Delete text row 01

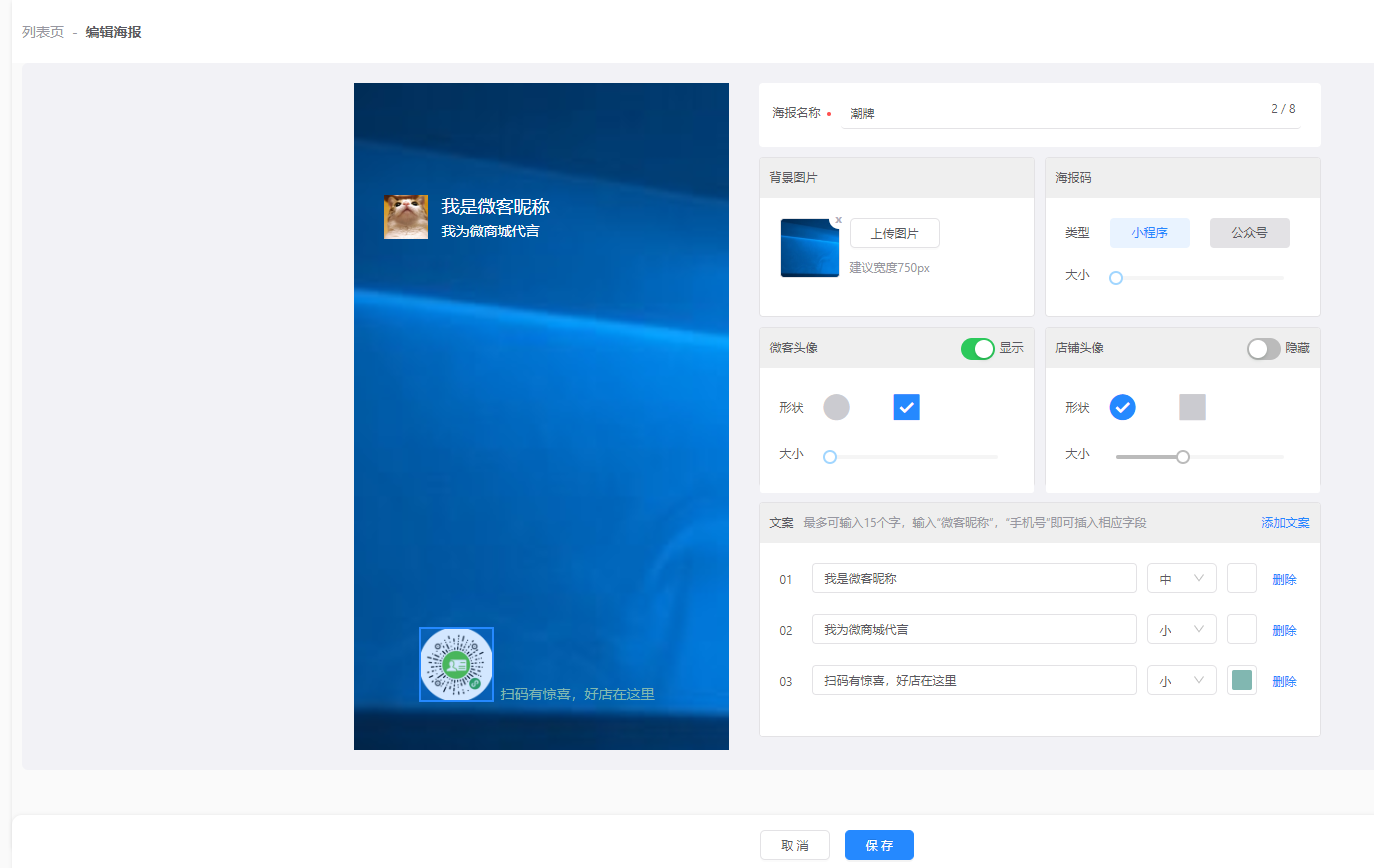pyautogui.click(x=1284, y=579)
